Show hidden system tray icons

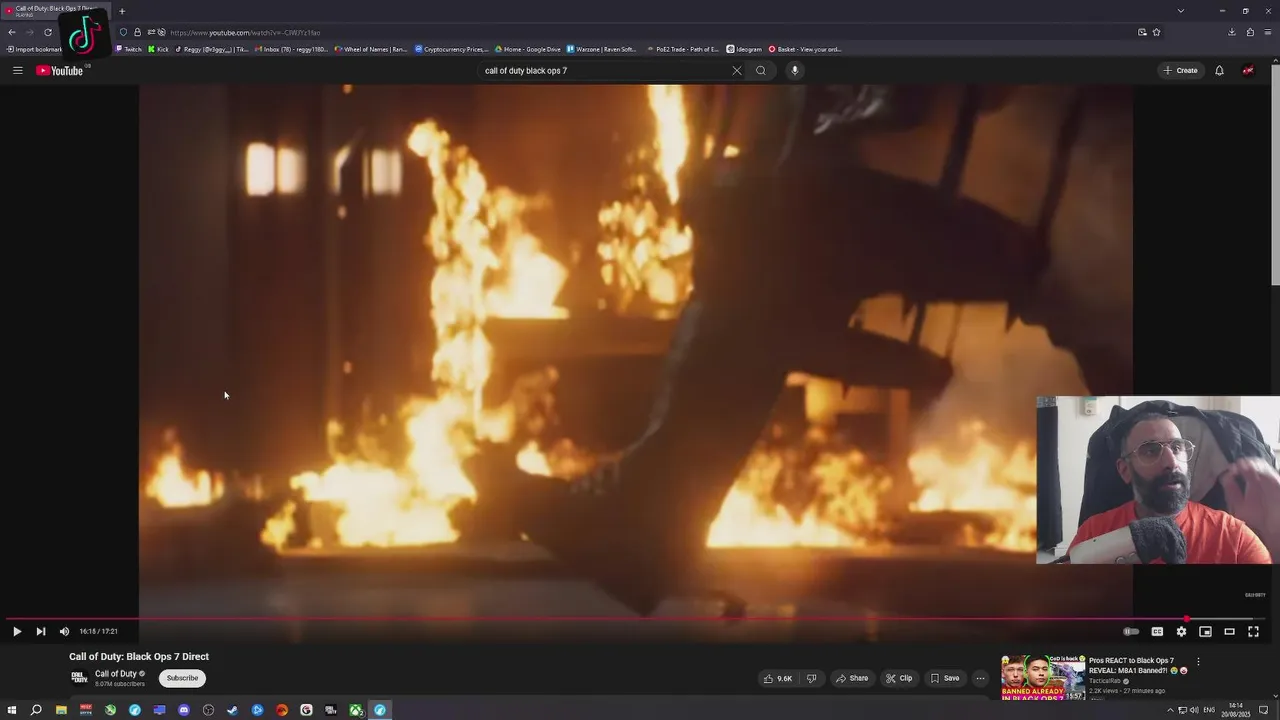(x=1170, y=710)
